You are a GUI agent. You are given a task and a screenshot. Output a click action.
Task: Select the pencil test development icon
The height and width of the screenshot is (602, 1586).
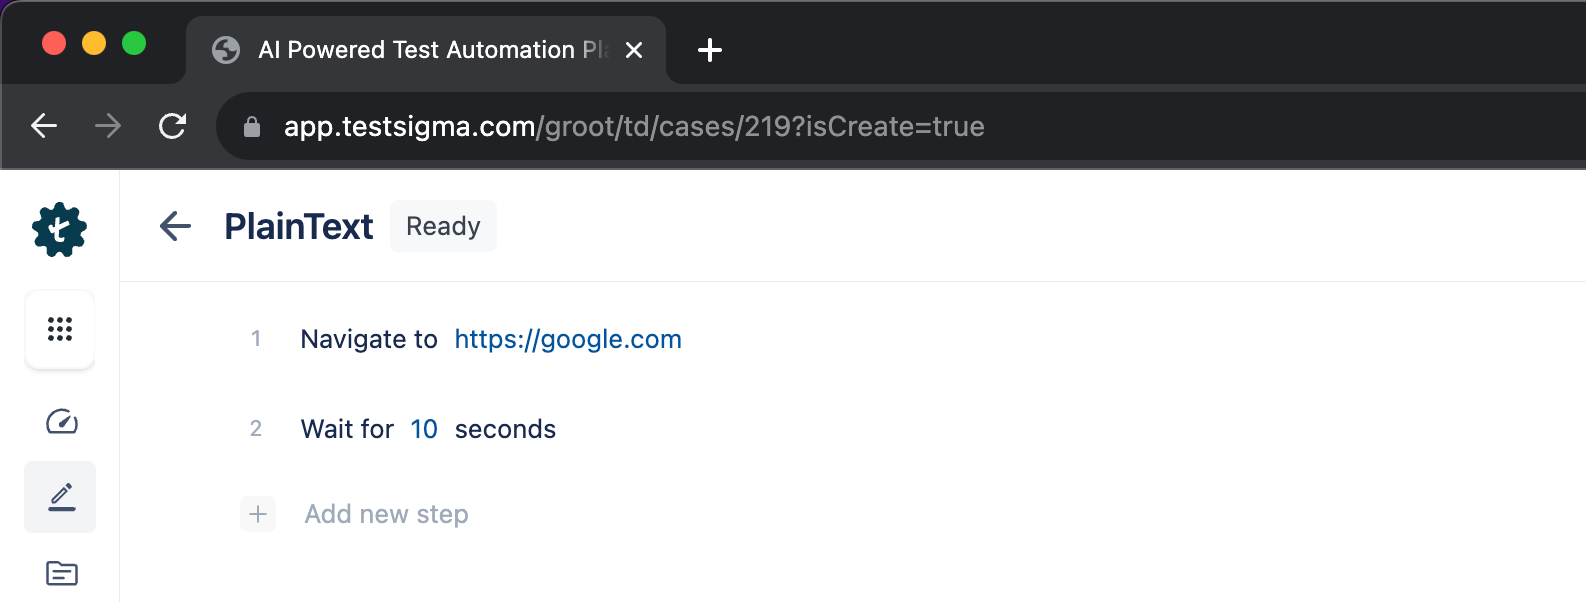tap(60, 497)
